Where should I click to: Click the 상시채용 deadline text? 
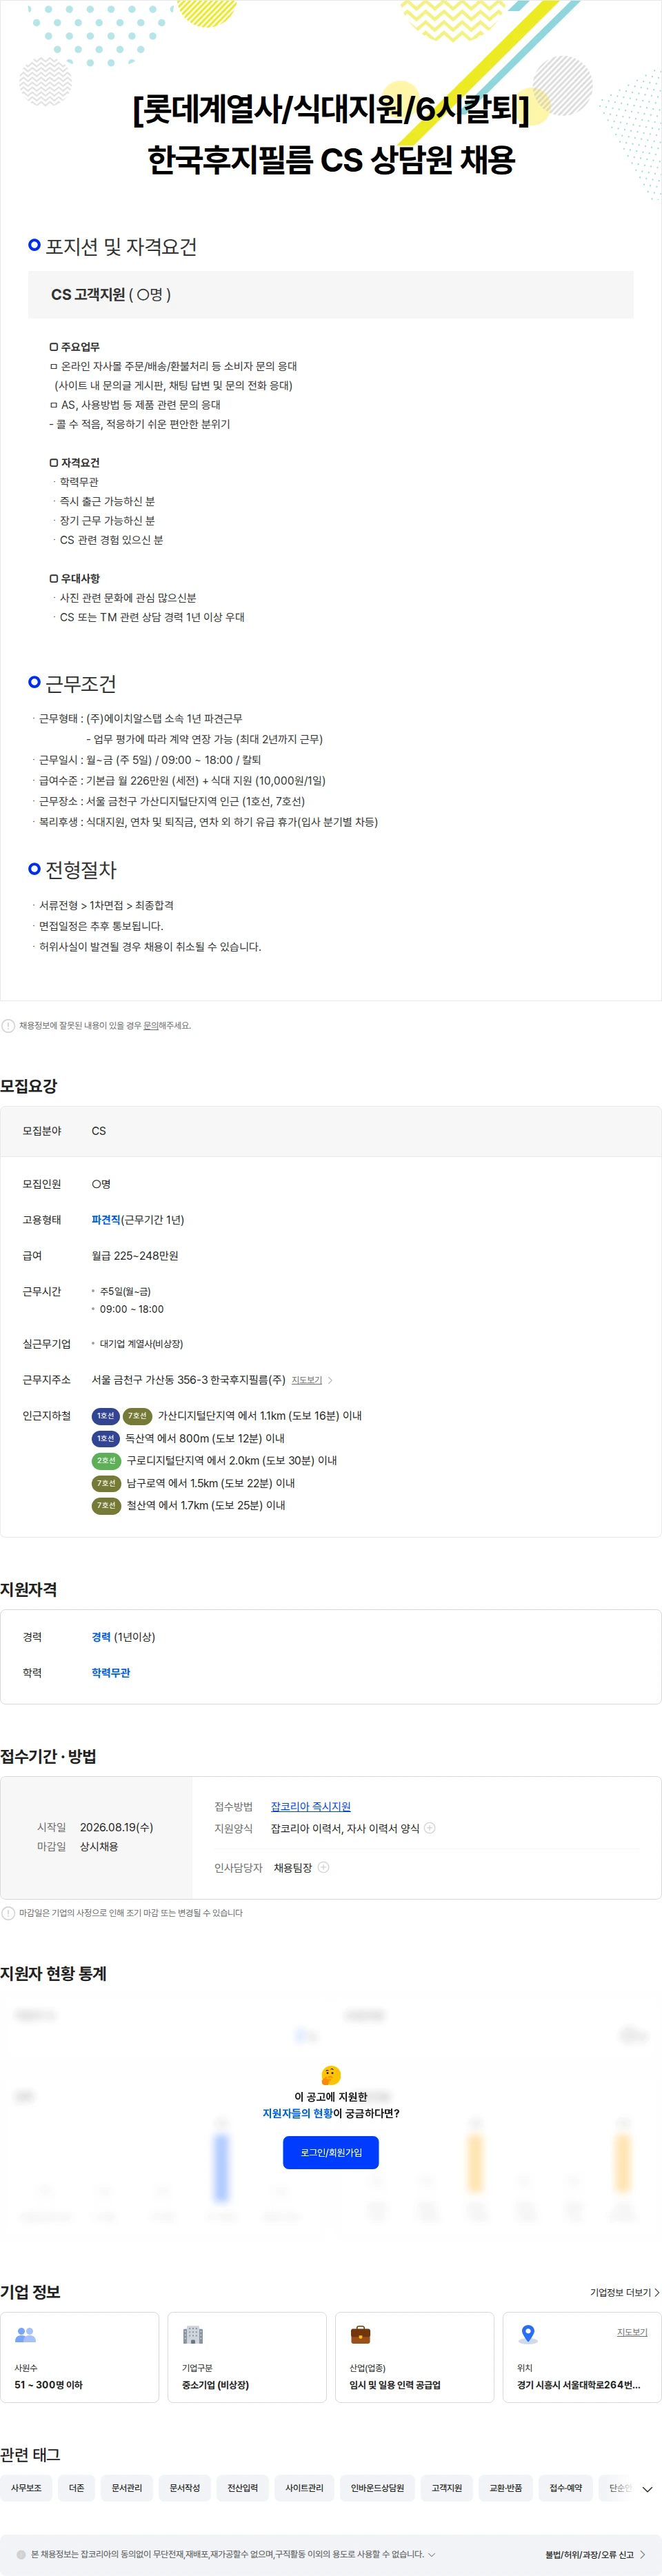[99, 1846]
